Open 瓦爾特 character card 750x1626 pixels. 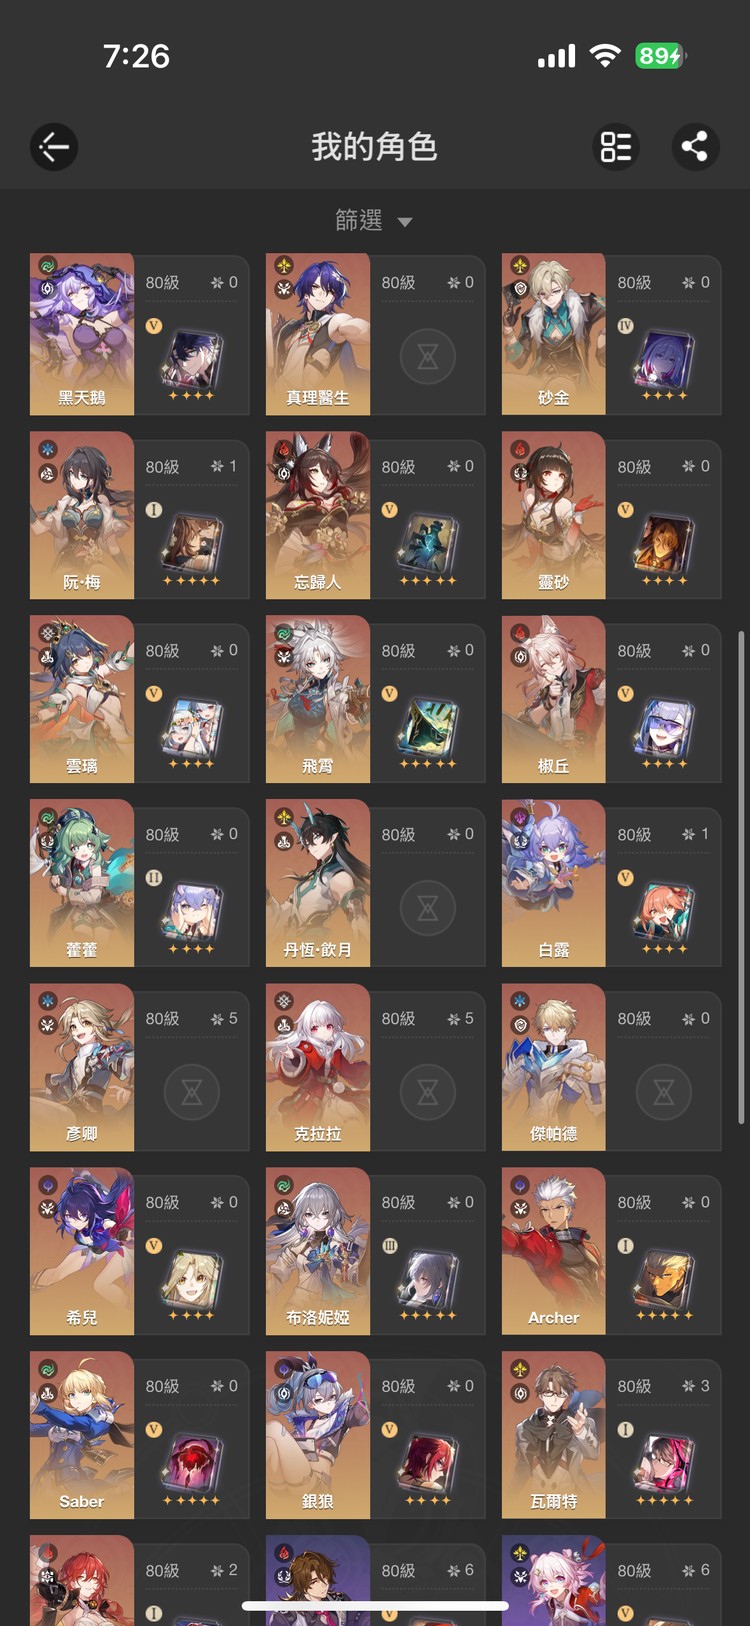(x=611, y=1435)
